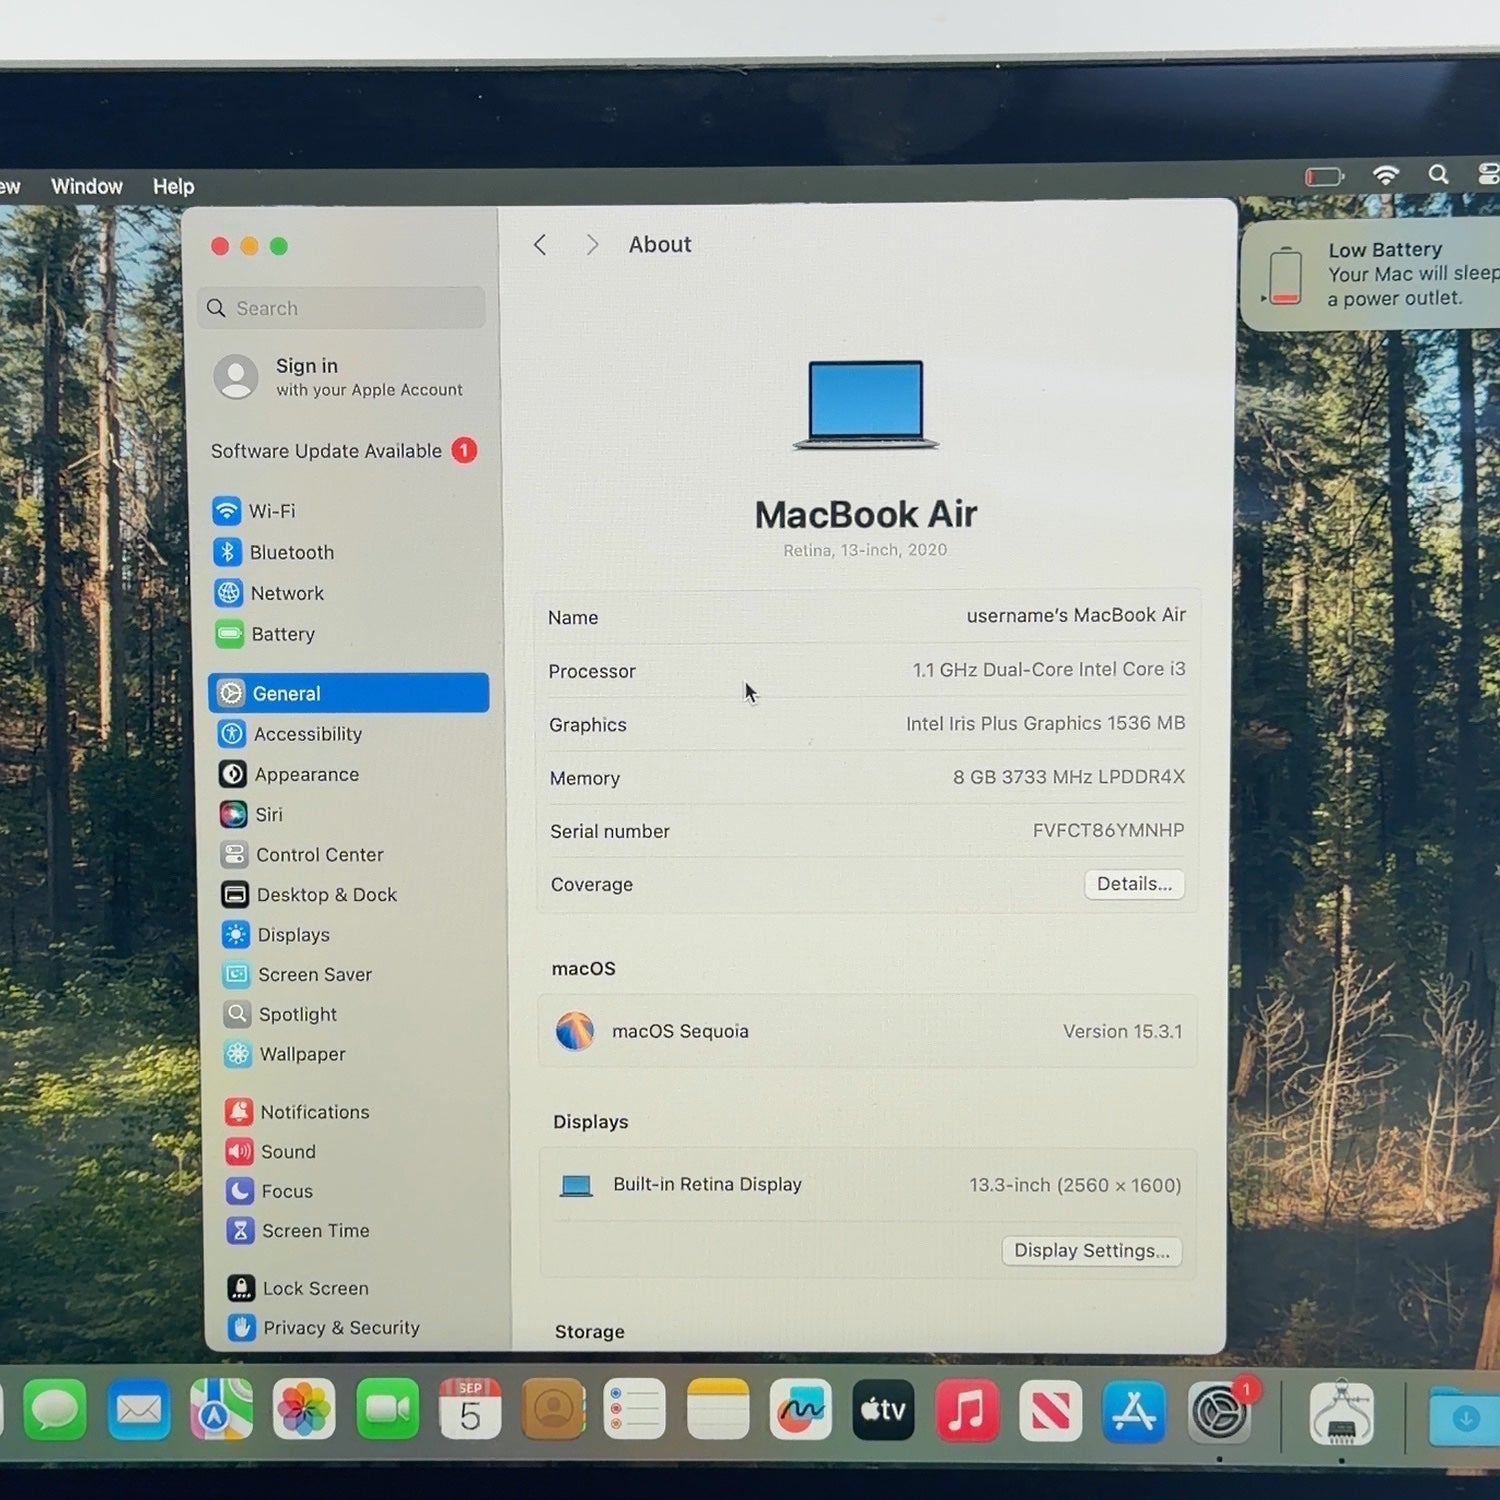Click System Settings icon in Dock

(1218, 1412)
